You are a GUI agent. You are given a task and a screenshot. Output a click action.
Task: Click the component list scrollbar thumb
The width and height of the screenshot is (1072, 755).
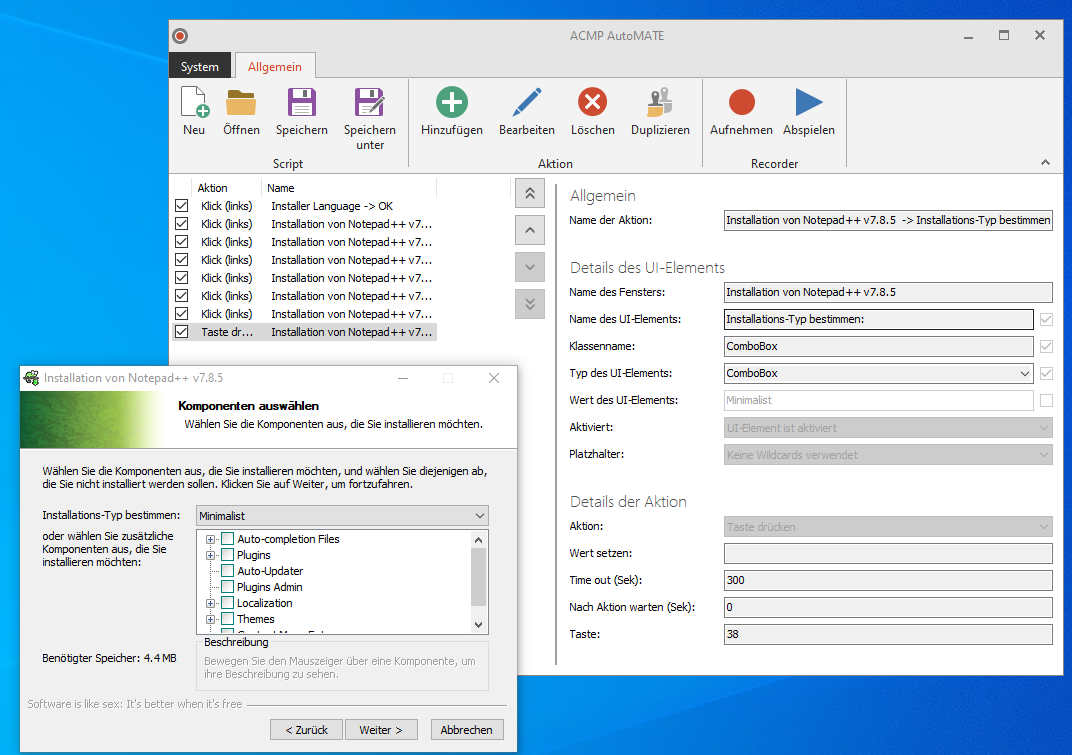pos(479,577)
